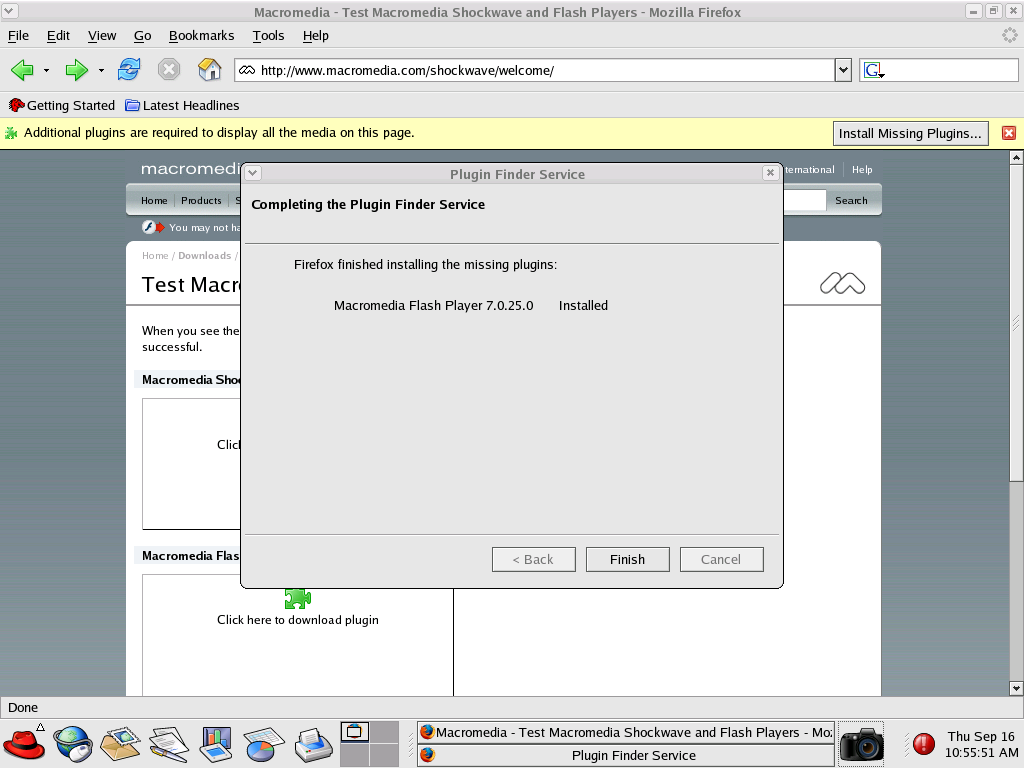The width and height of the screenshot is (1024, 768).
Task: Click the Macromedia logo at right of heading
Action: coord(842,283)
